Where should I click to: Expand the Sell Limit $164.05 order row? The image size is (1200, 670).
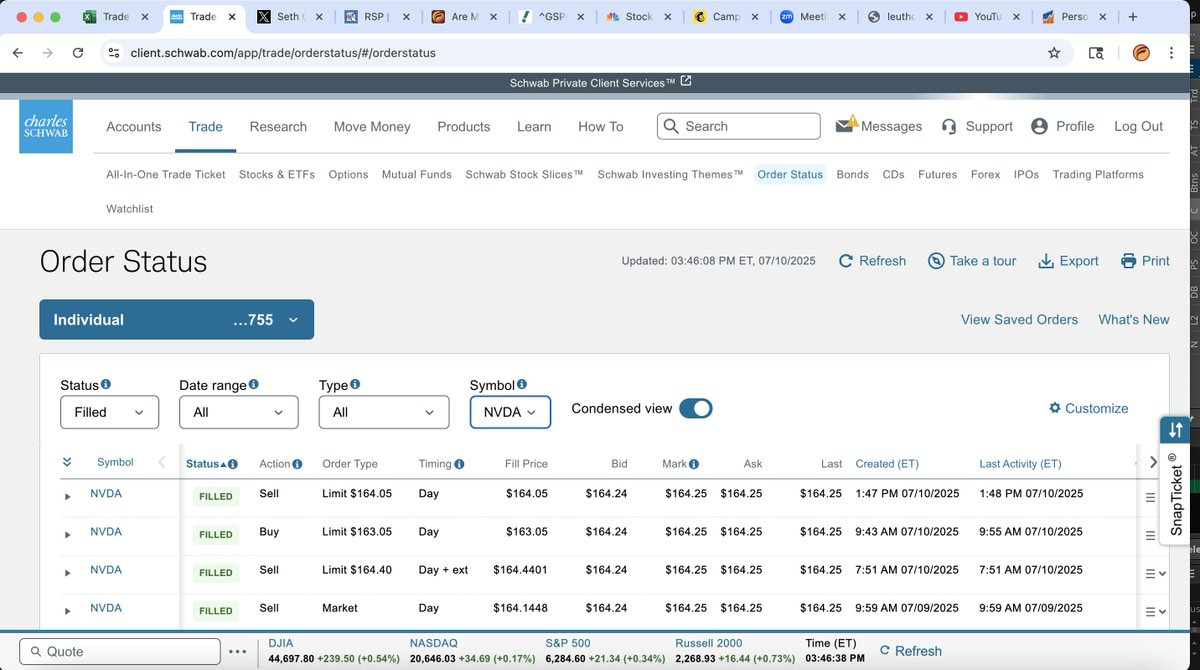(x=68, y=497)
